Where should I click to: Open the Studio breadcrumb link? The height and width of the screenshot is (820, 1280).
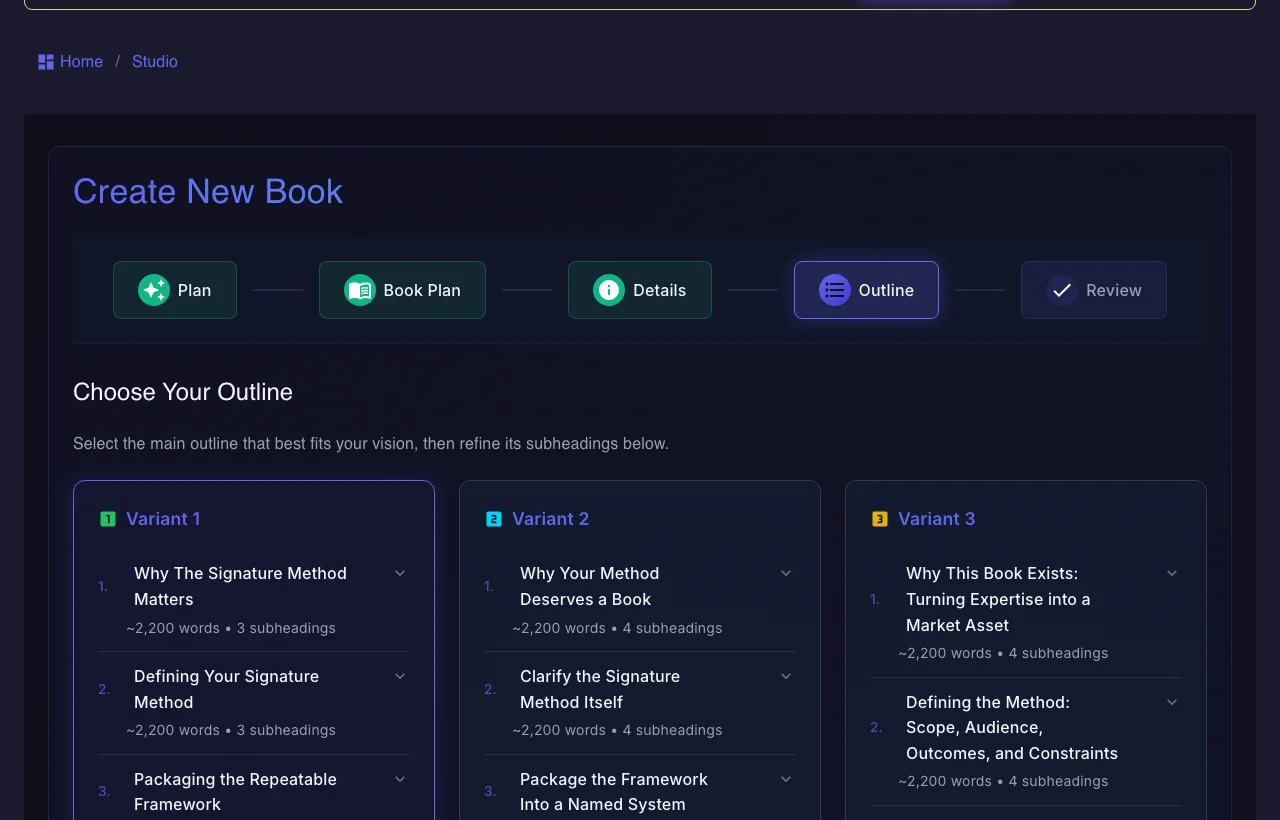pos(155,62)
